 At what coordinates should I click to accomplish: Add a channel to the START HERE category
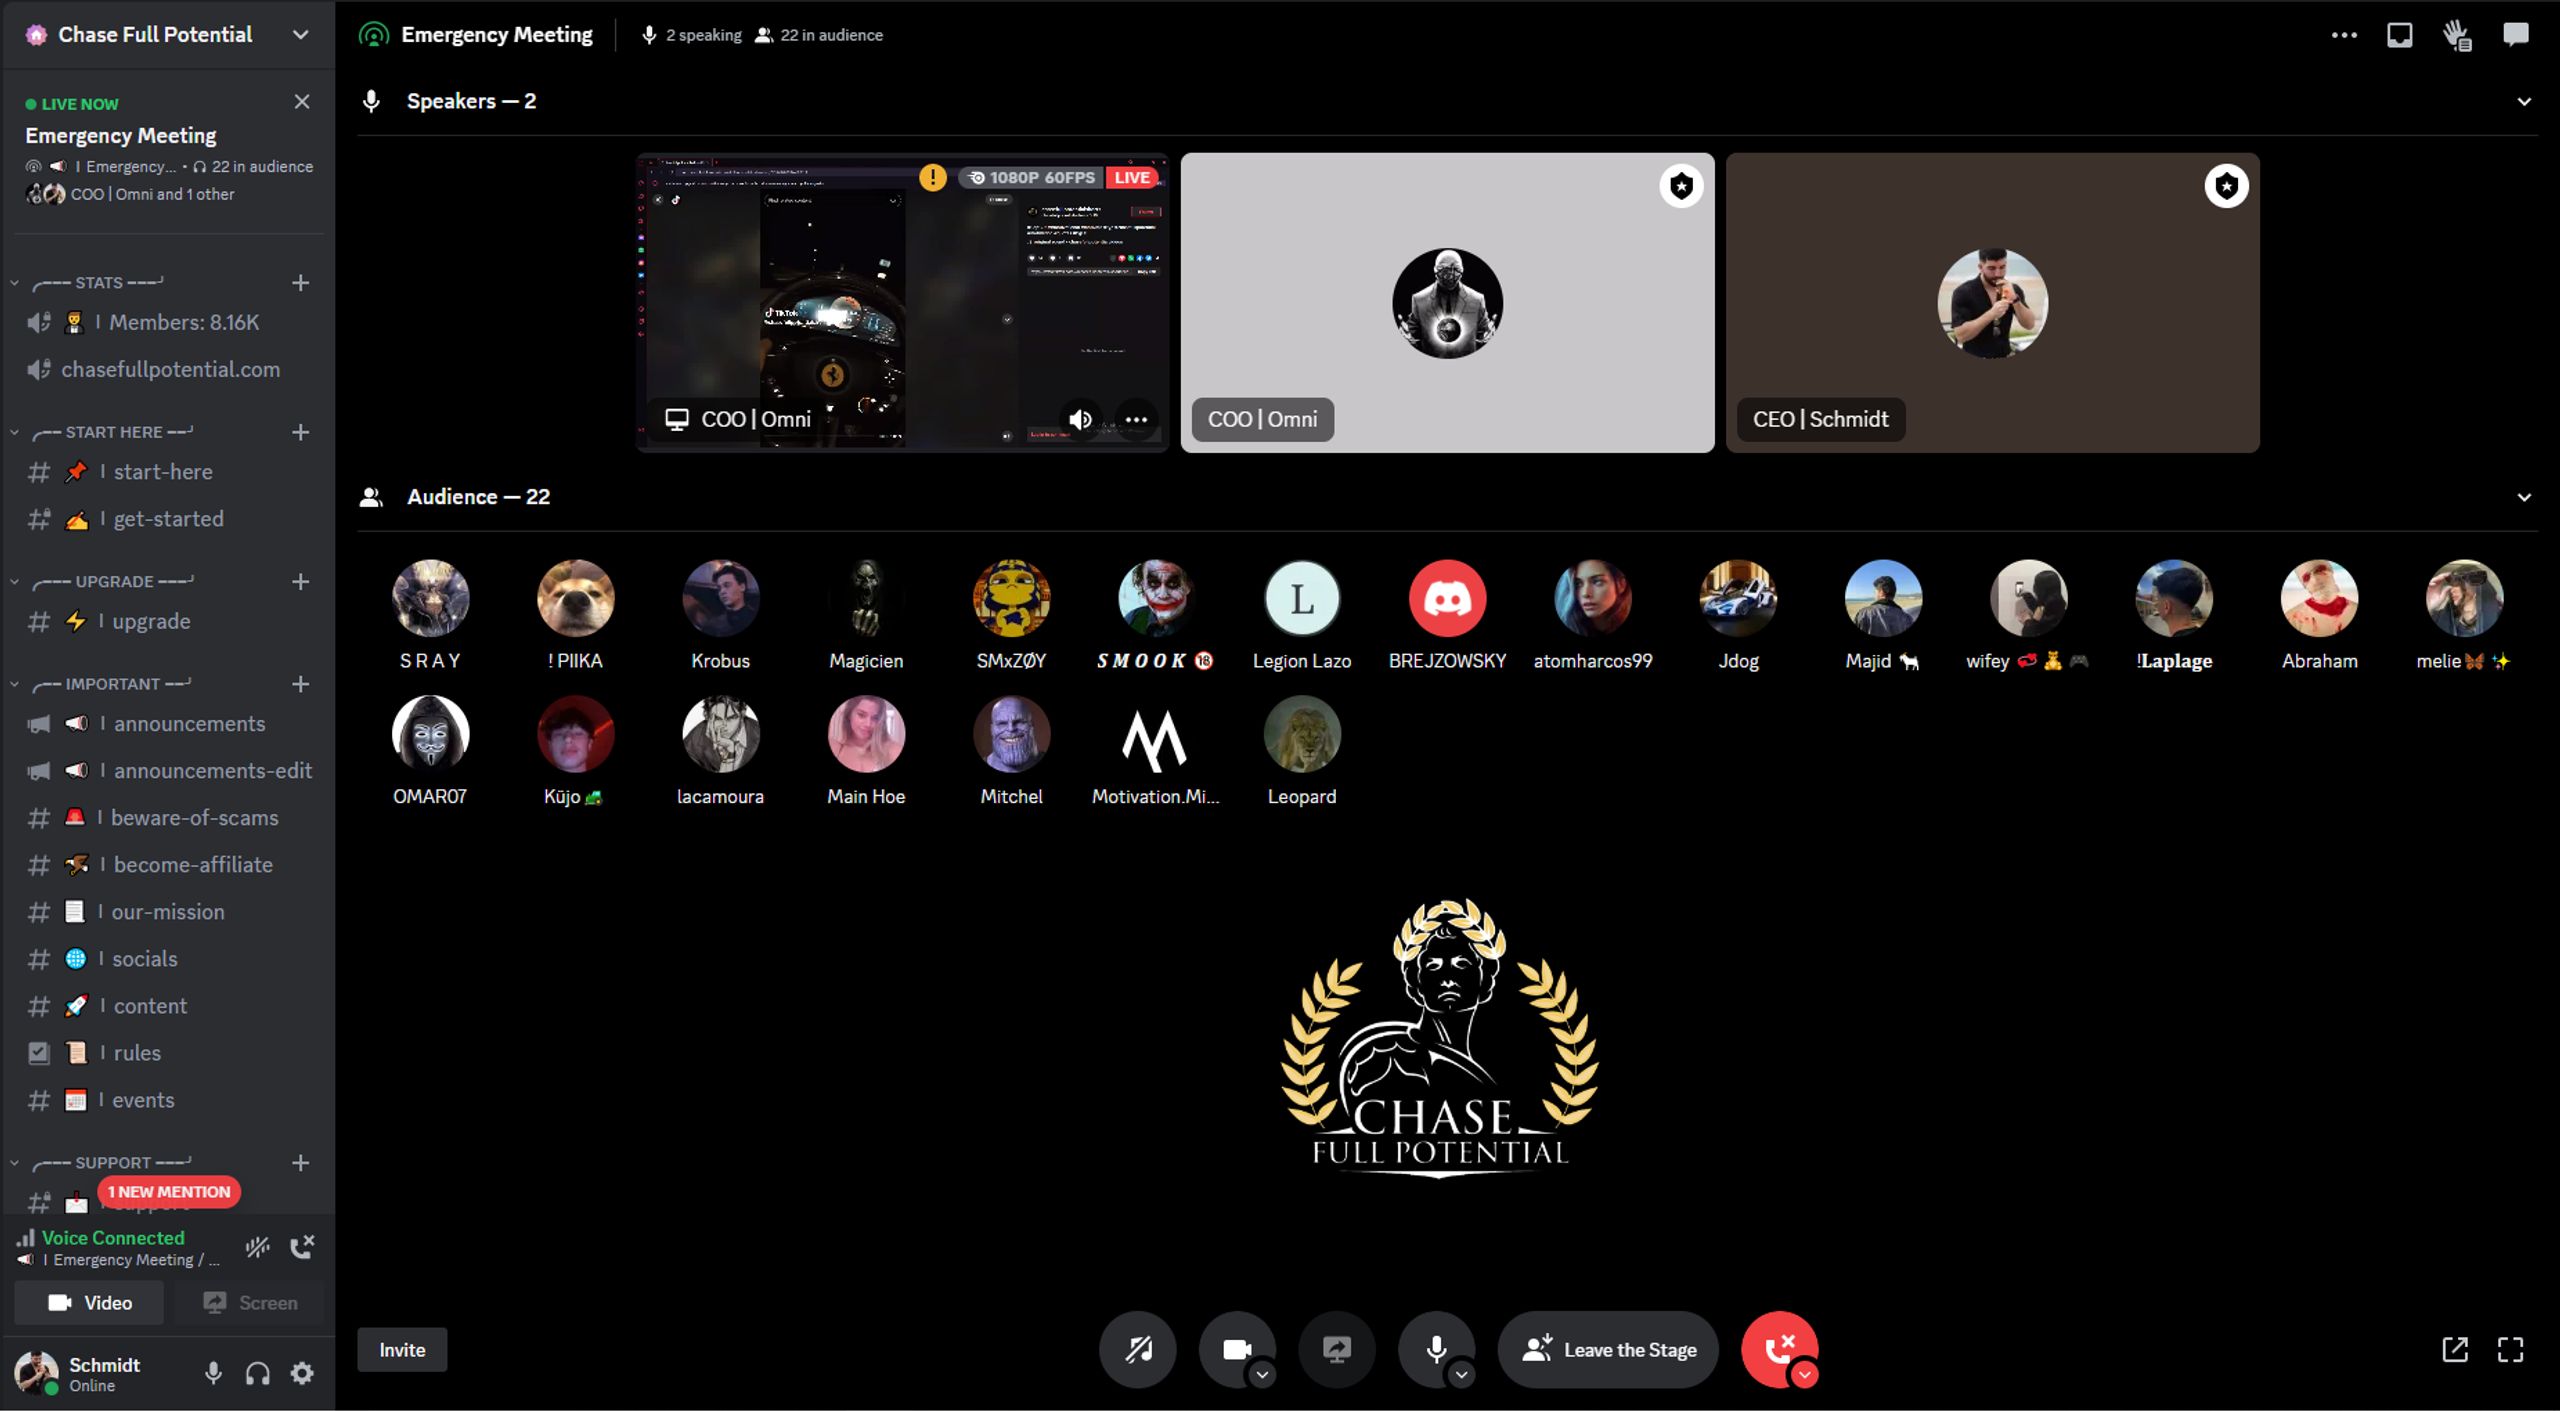point(300,432)
